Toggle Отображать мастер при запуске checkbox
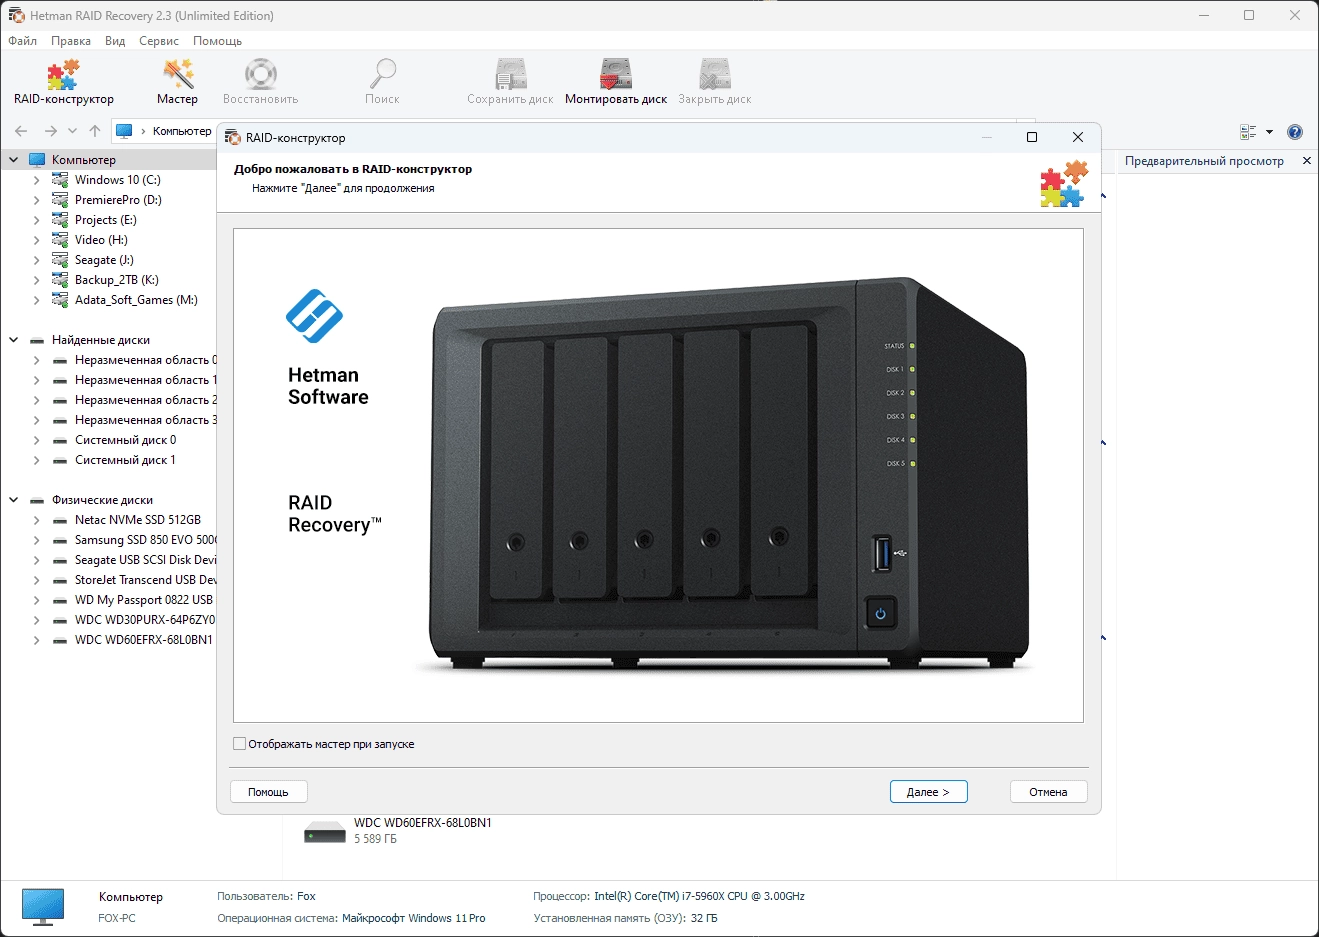 pyautogui.click(x=239, y=744)
